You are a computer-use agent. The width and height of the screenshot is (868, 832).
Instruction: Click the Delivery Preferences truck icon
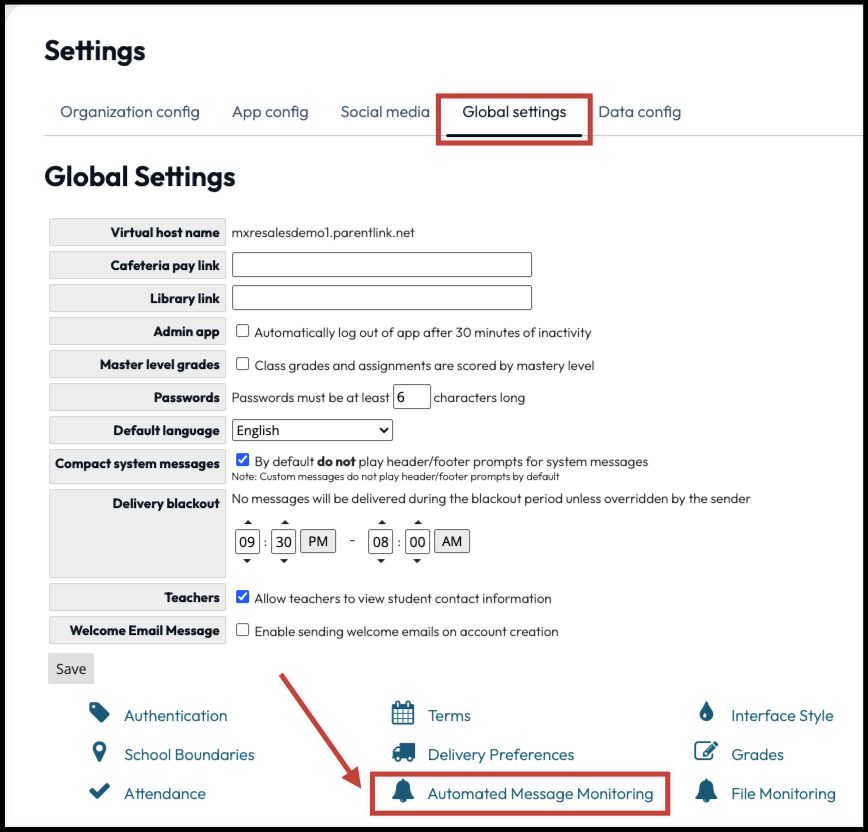401,754
